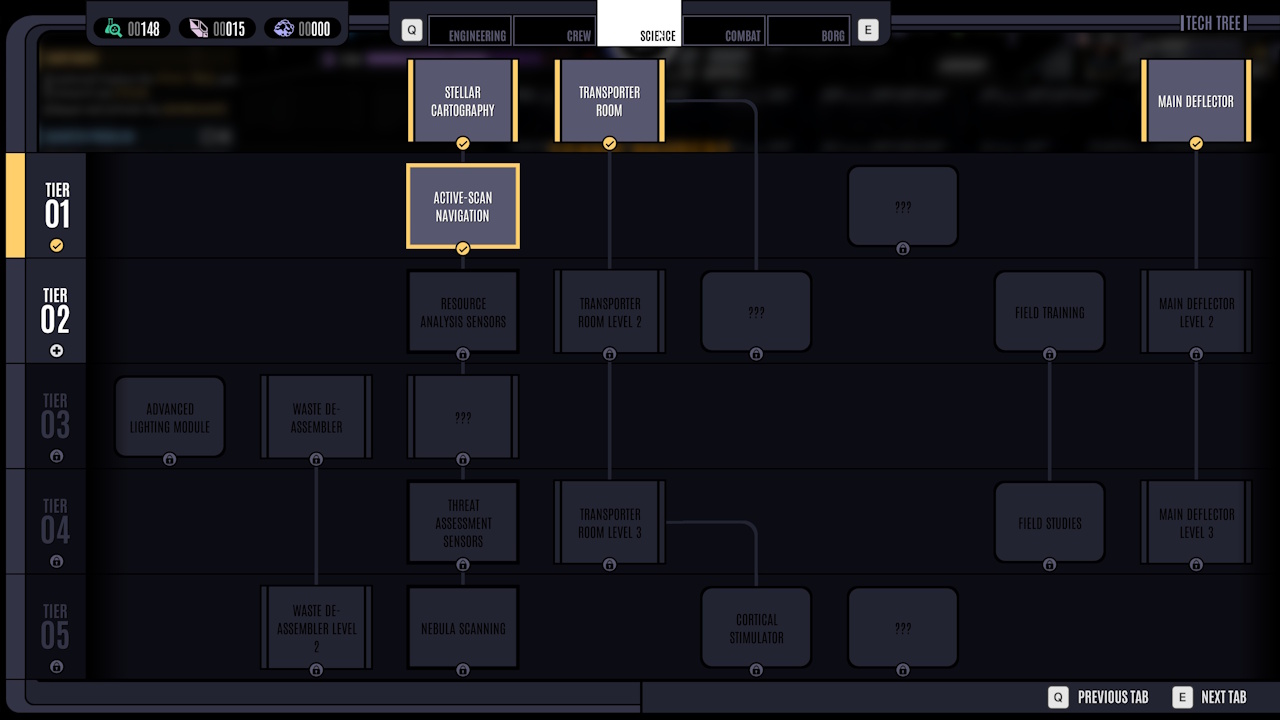
Task: Click the E key icon beside Borg tab
Action: click(867, 30)
